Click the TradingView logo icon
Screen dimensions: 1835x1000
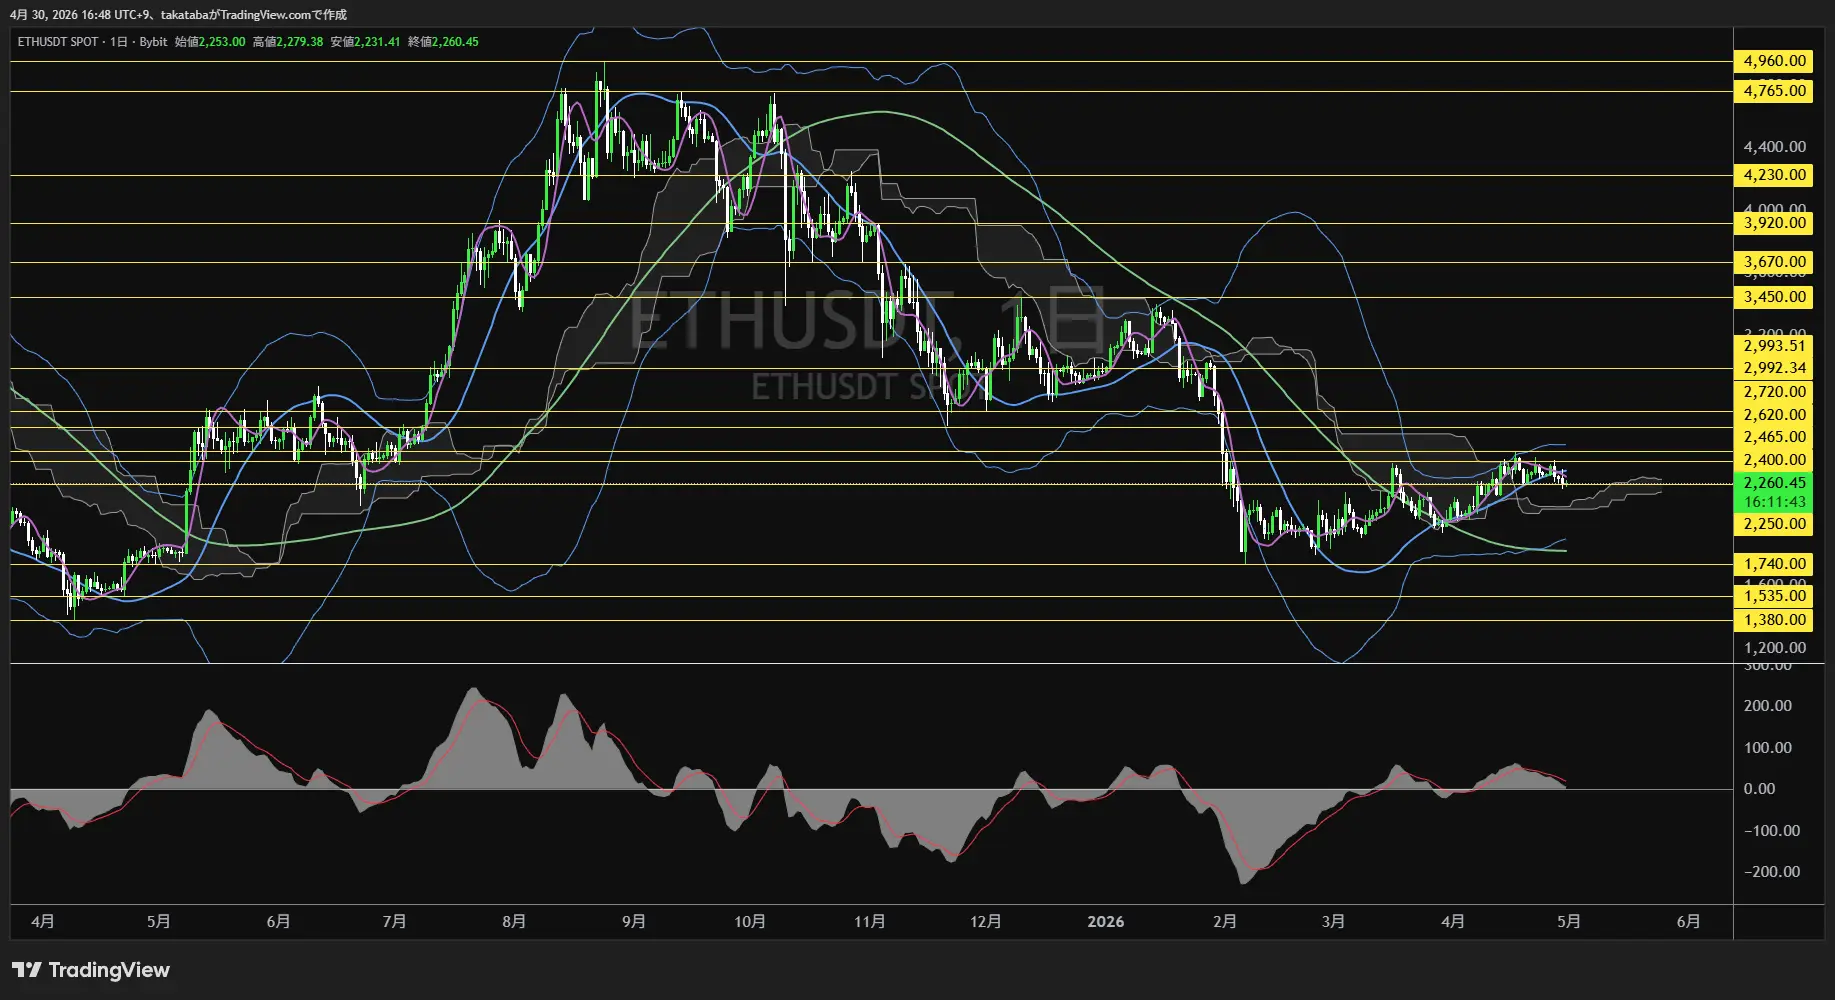[27, 970]
